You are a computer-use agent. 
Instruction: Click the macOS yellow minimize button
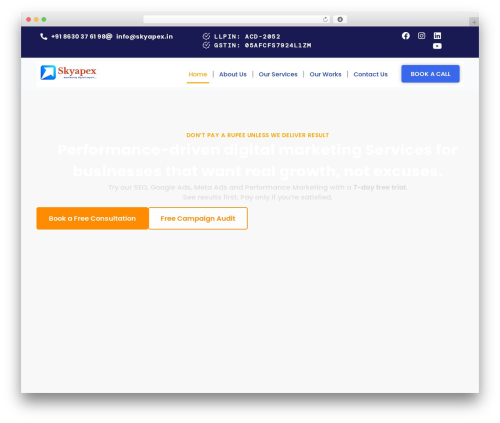(36, 19)
